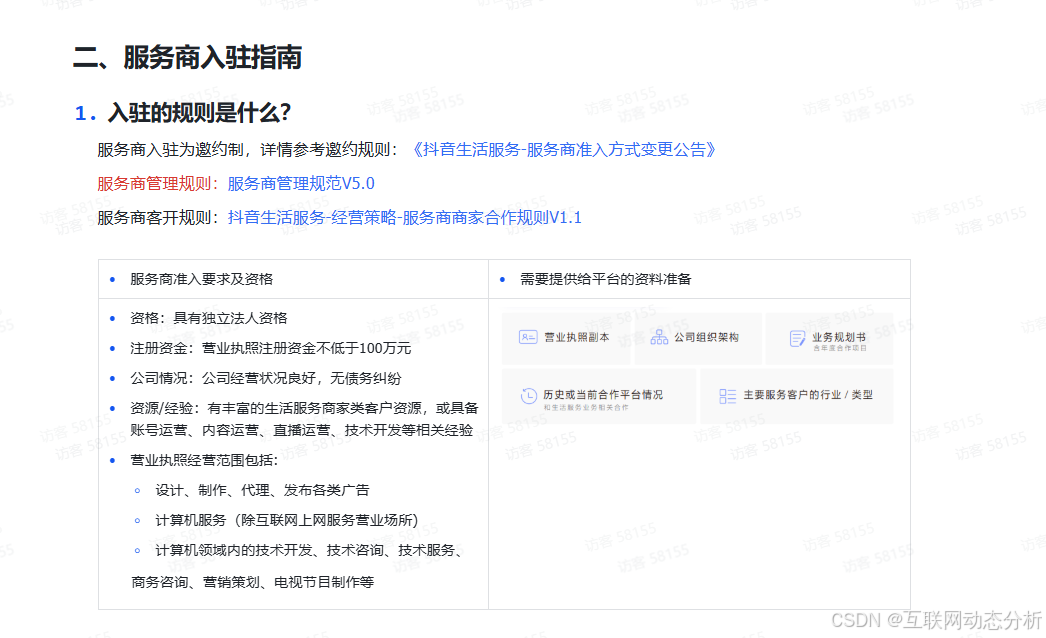Select the 公司组织架构 card label
The height and width of the screenshot is (638, 1046).
click(706, 337)
